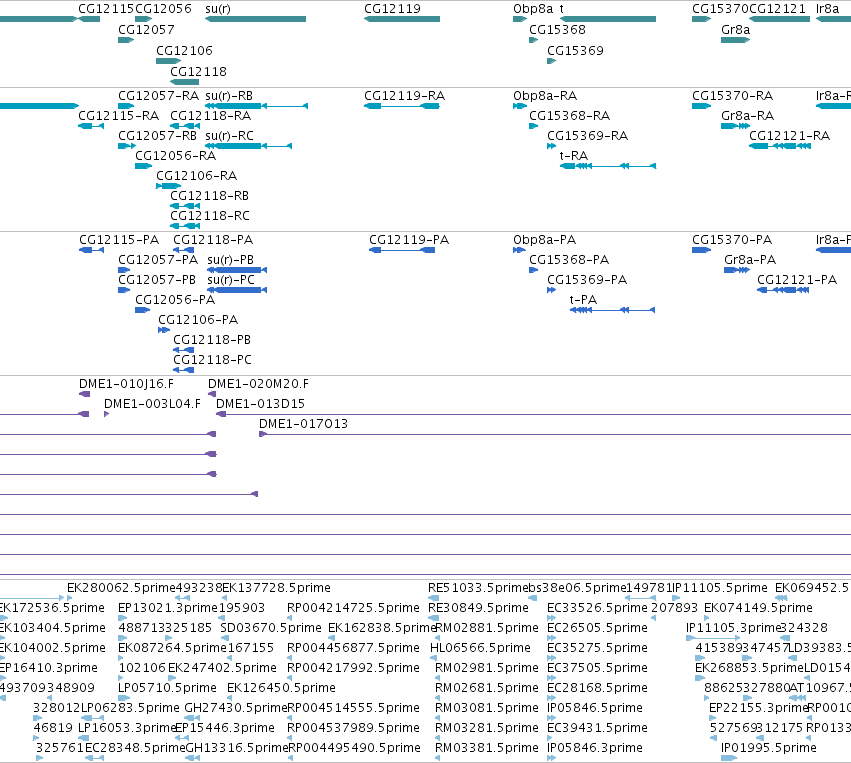Click the su(r)-PC protein label
851x763 pixels.
point(231,280)
